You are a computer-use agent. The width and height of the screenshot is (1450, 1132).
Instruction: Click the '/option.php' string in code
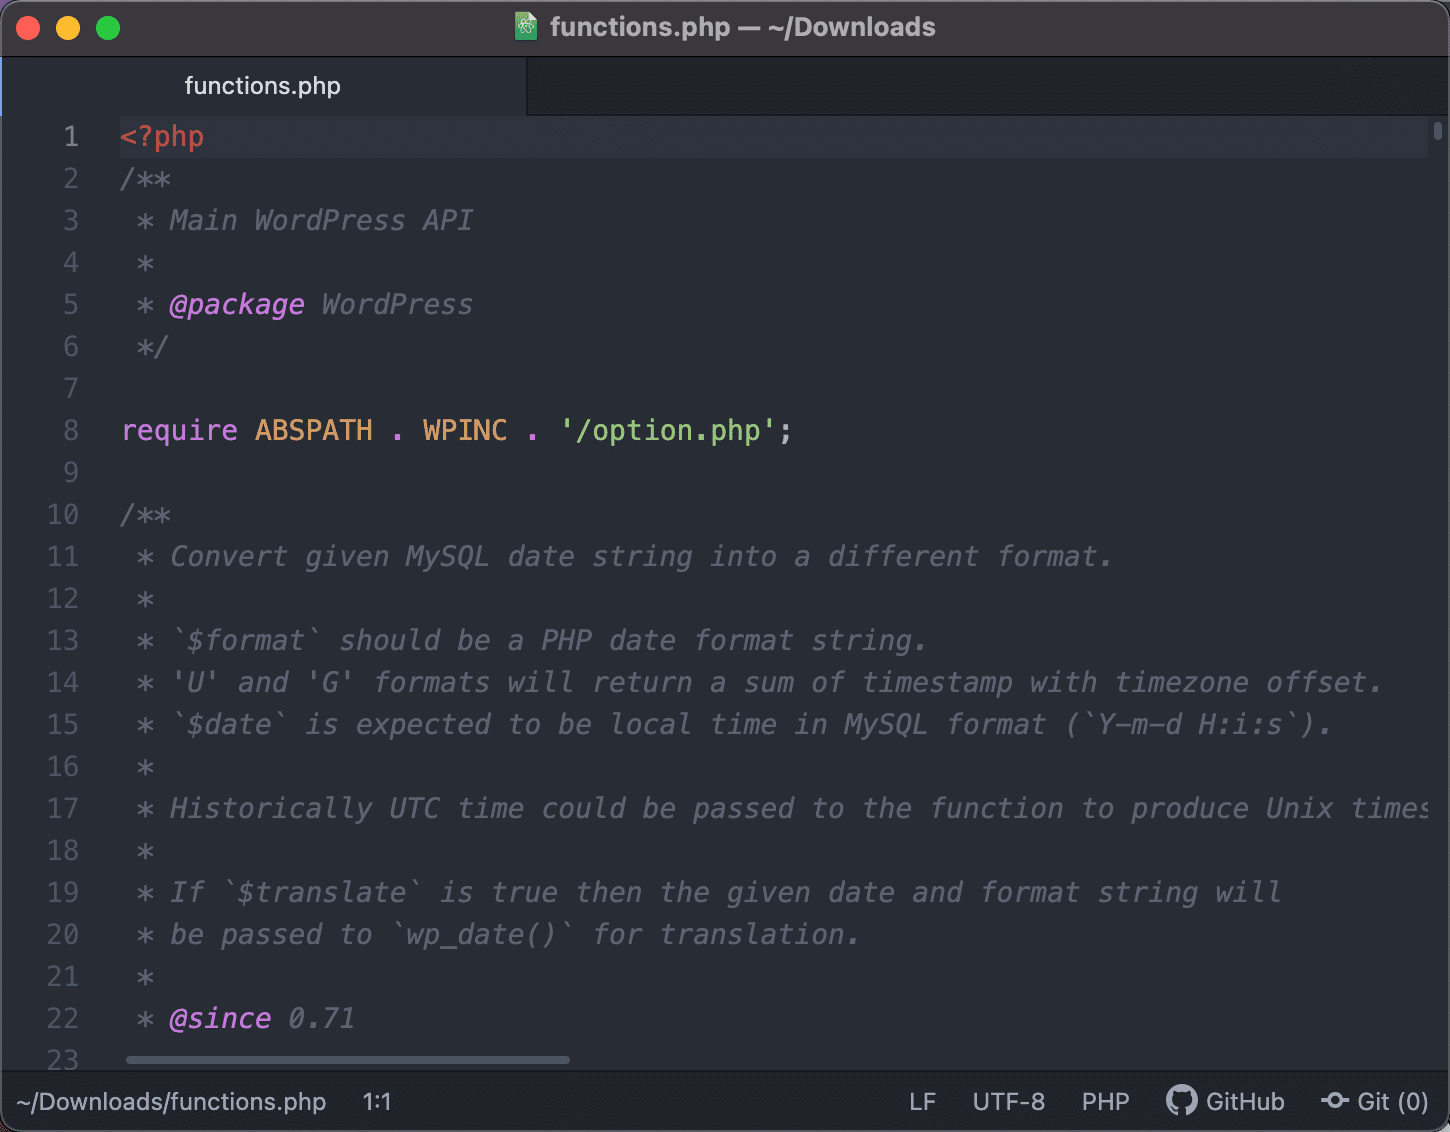coord(675,430)
